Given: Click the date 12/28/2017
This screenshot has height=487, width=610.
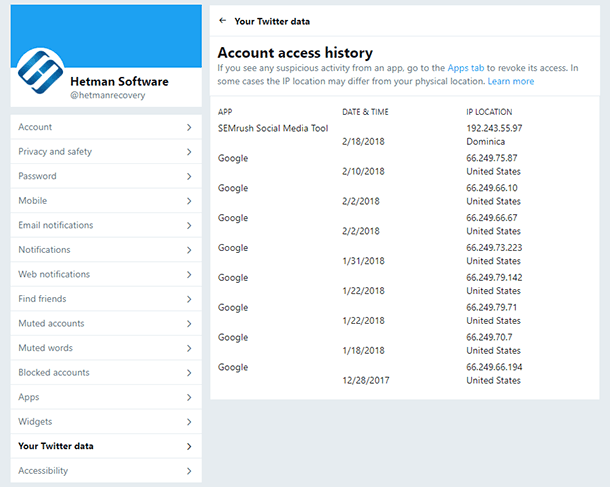Looking at the screenshot, I should point(366,380).
